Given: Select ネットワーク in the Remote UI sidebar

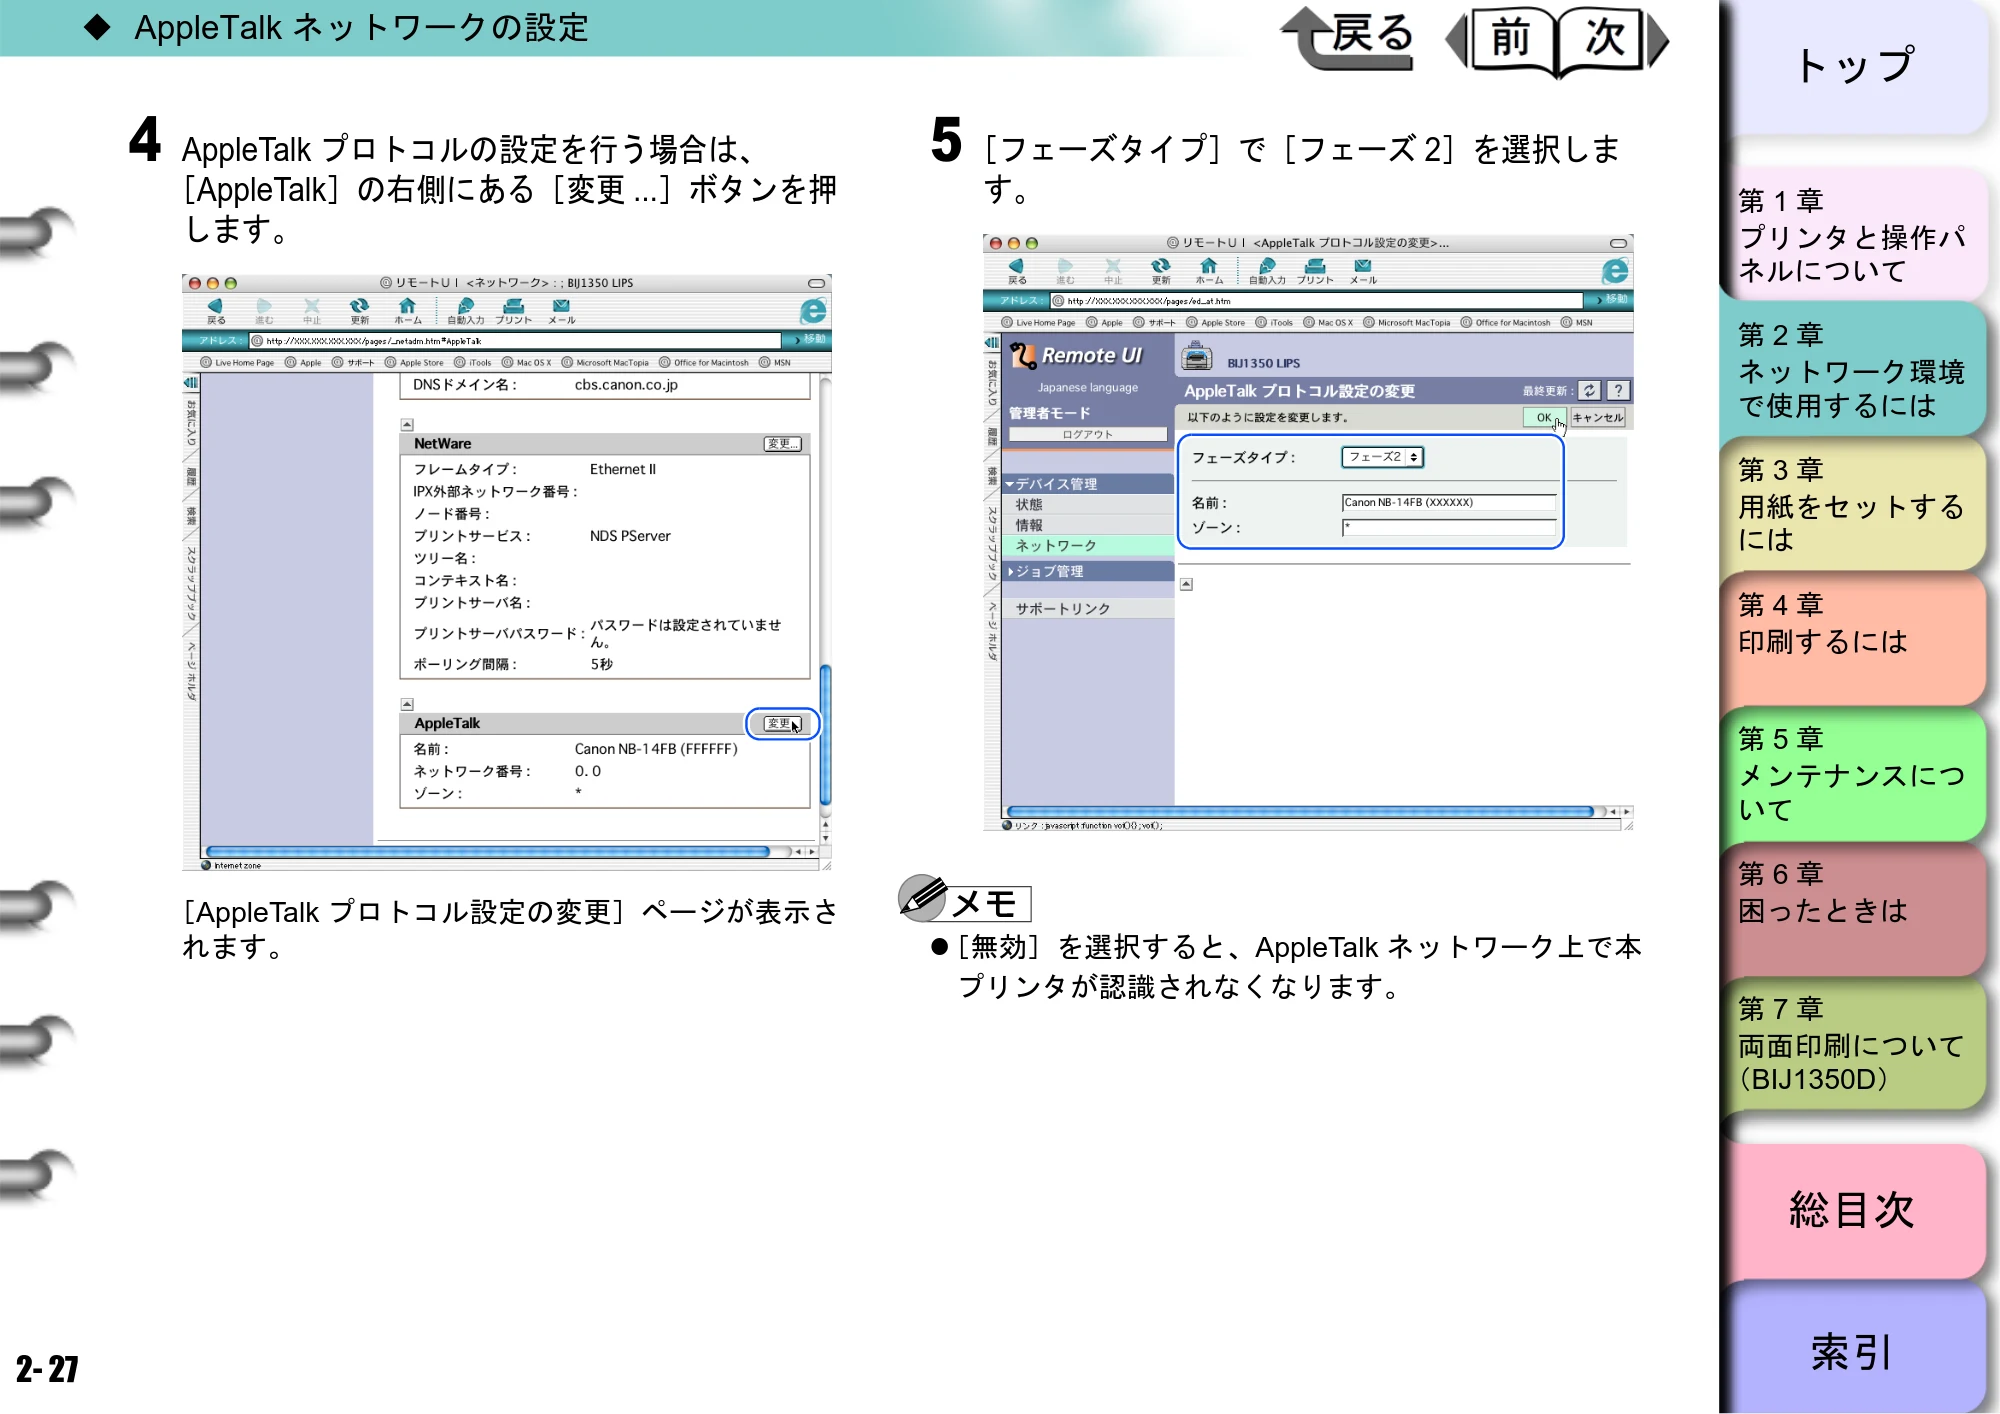Looking at the screenshot, I should (x=1088, y=546).
